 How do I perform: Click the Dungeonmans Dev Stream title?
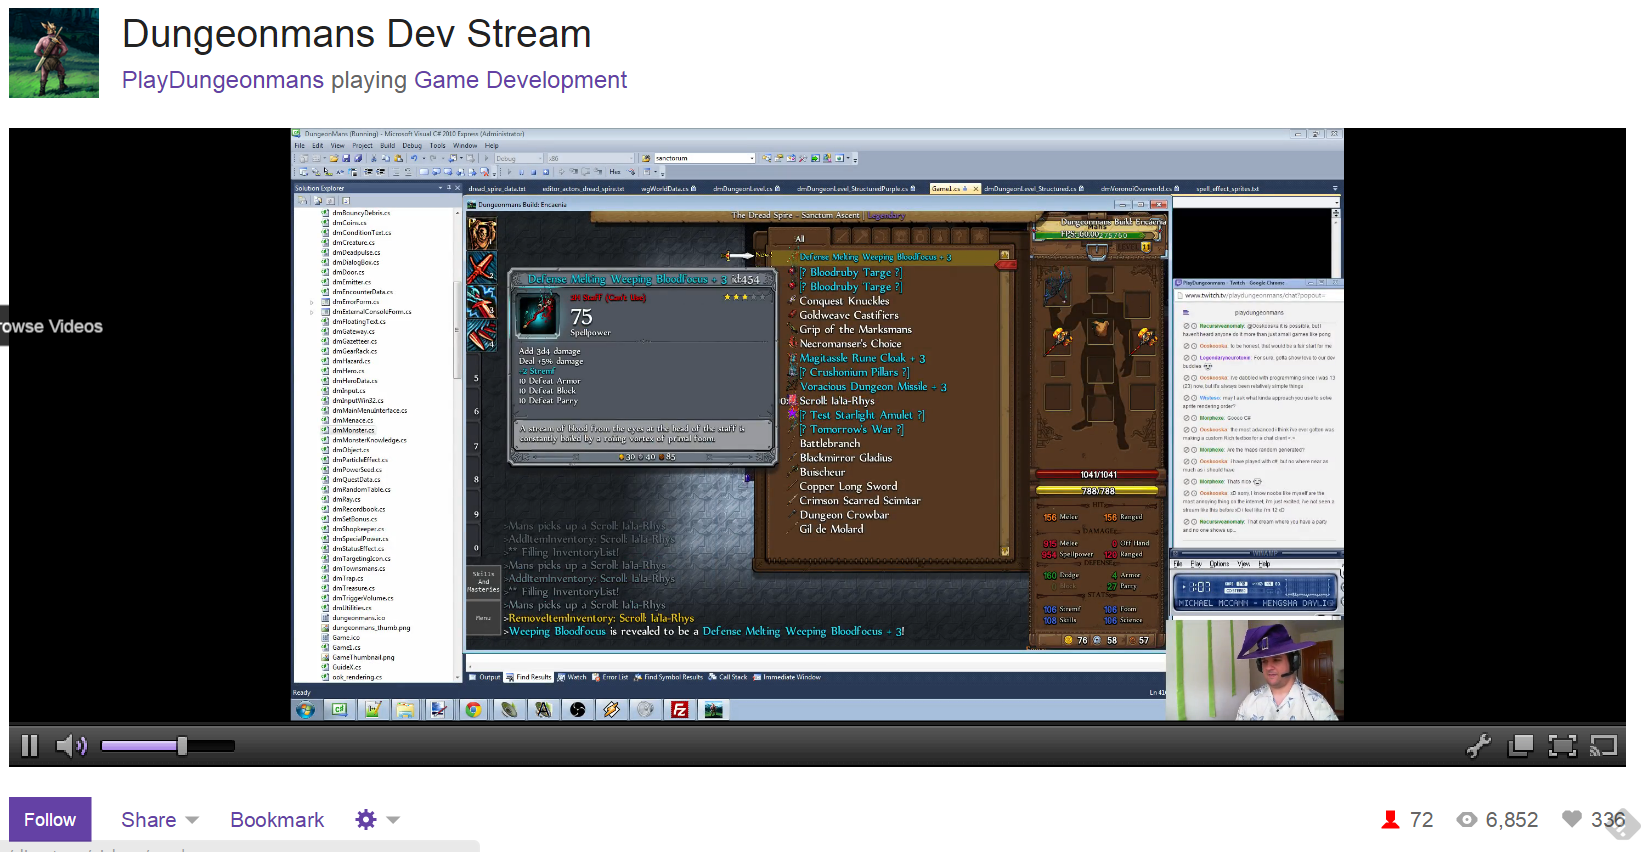(x=356, y=34)
